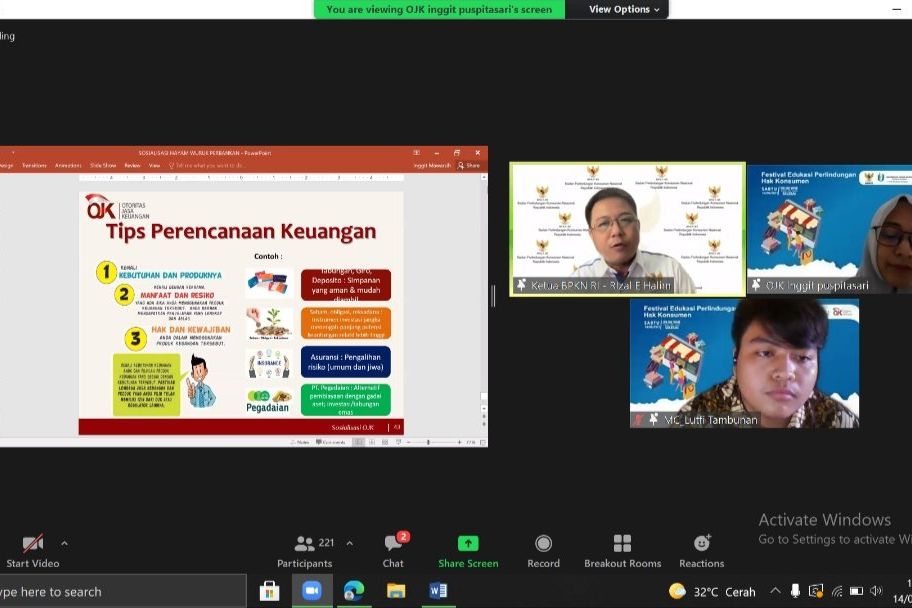Open the Slide Show tab in PowerPoint
The height and width of the screenshot is (608, 912).
[103, 166]
